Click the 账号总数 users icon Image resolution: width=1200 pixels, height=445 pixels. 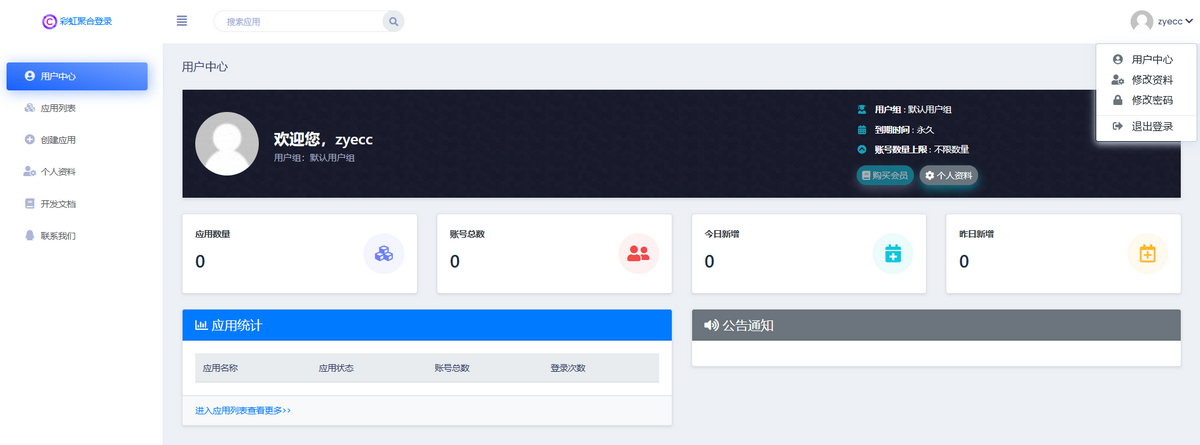(638, 254)
